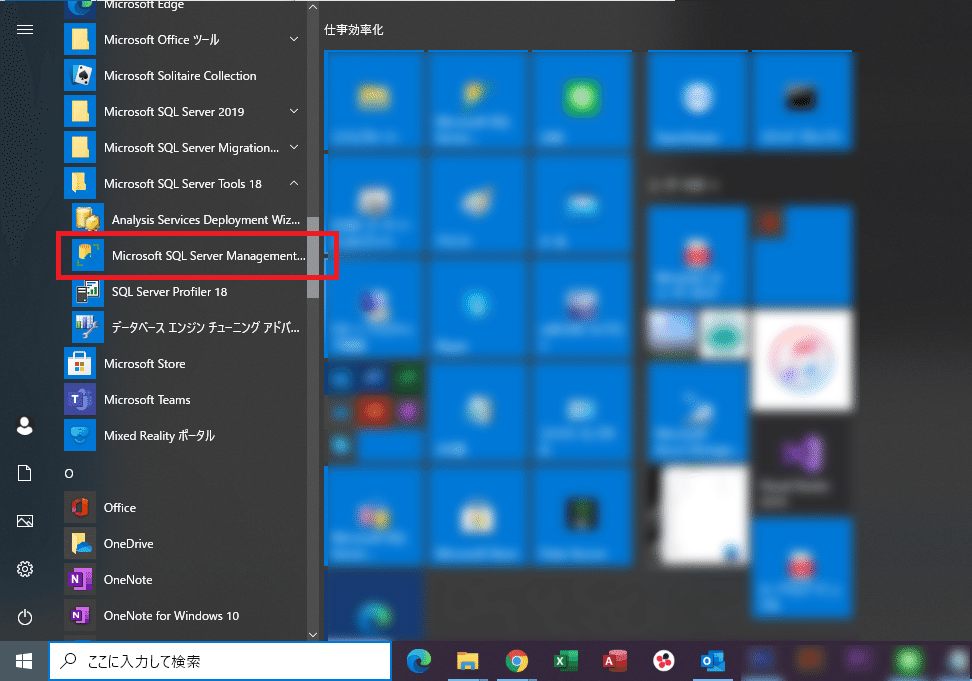Open Microsoft Edge from the taskbar
Image resolution: width=972 pixels, height=681 pixels.
pos(419,661)
